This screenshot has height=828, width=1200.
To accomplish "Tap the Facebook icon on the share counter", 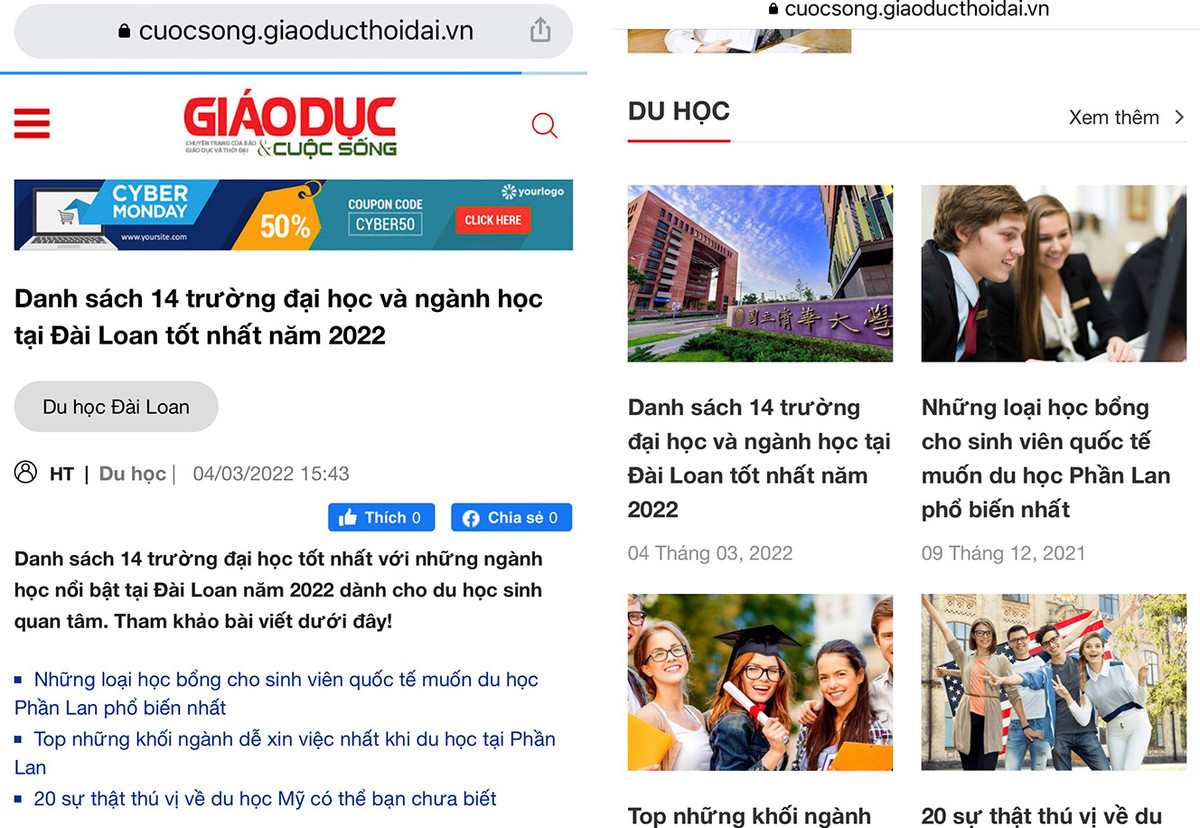I will point(470,517).
